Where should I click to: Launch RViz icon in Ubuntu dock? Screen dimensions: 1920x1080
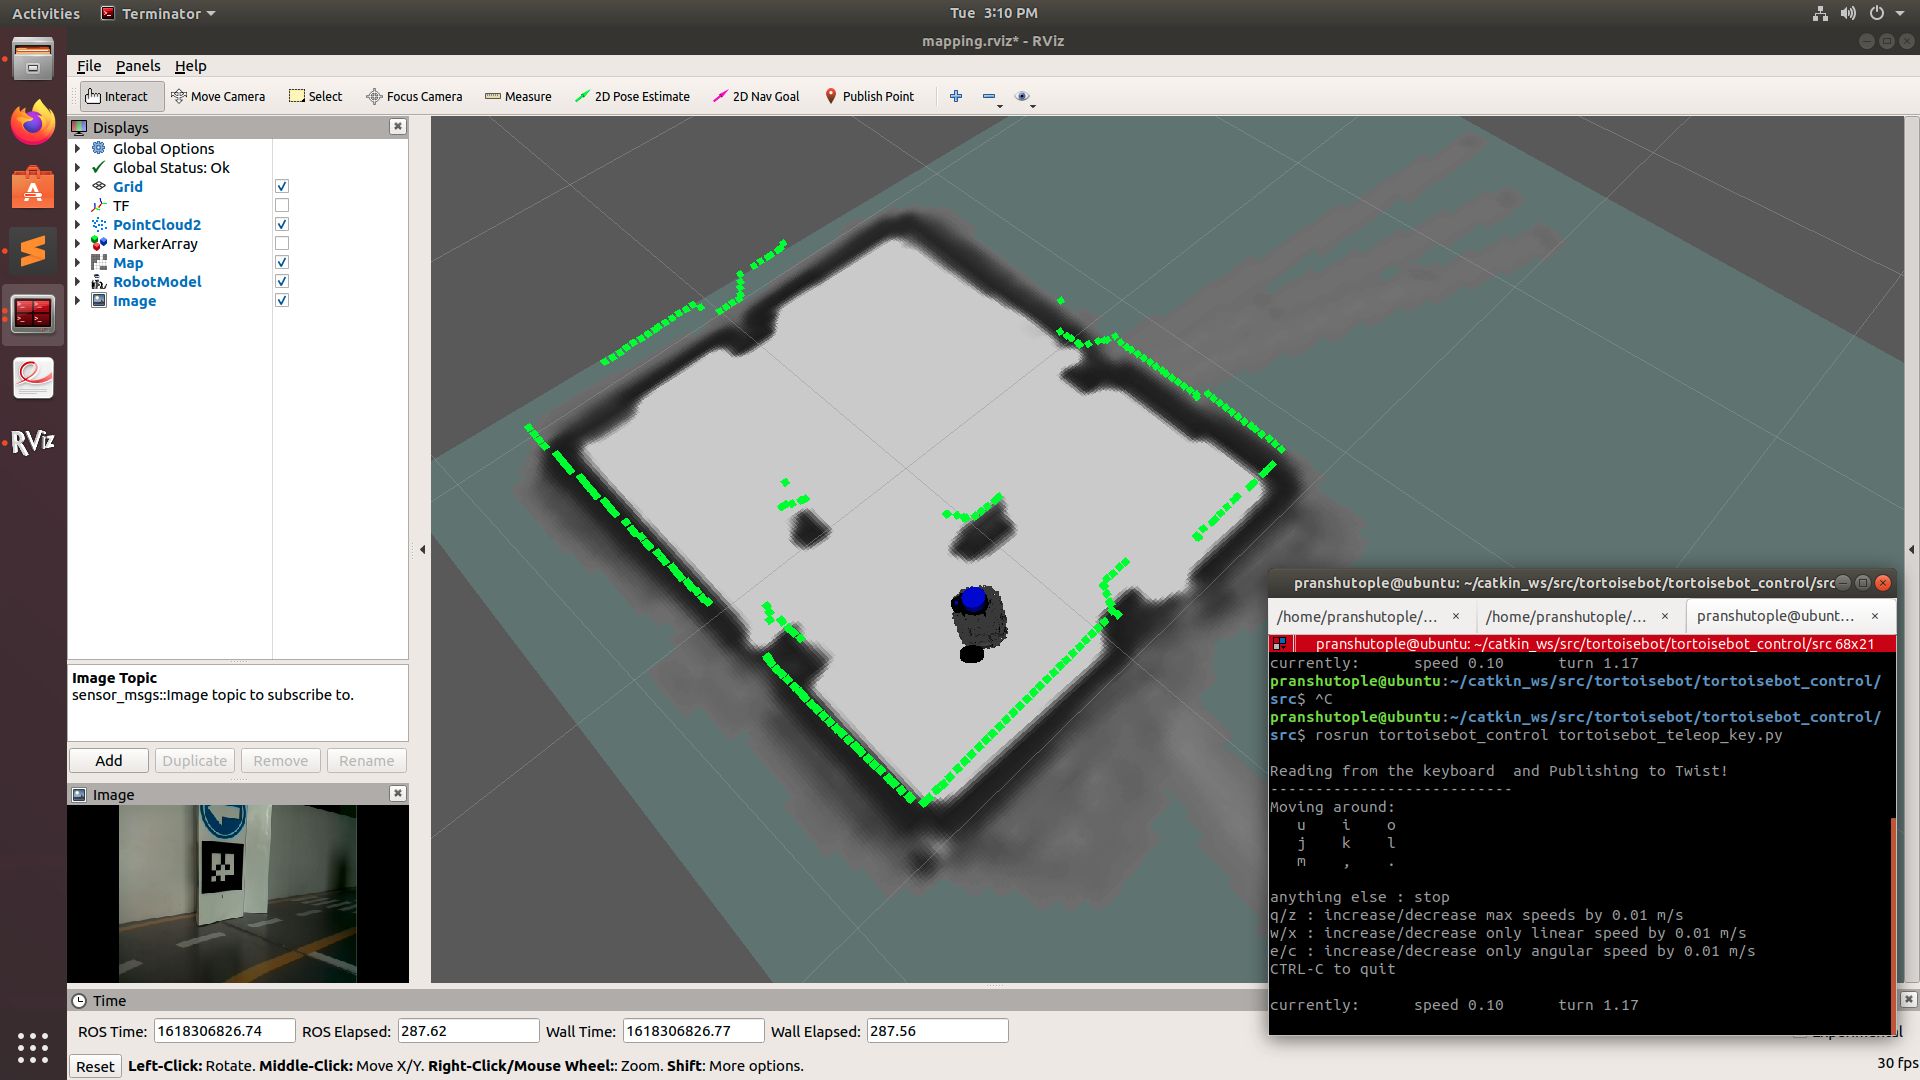pos(33,441)
